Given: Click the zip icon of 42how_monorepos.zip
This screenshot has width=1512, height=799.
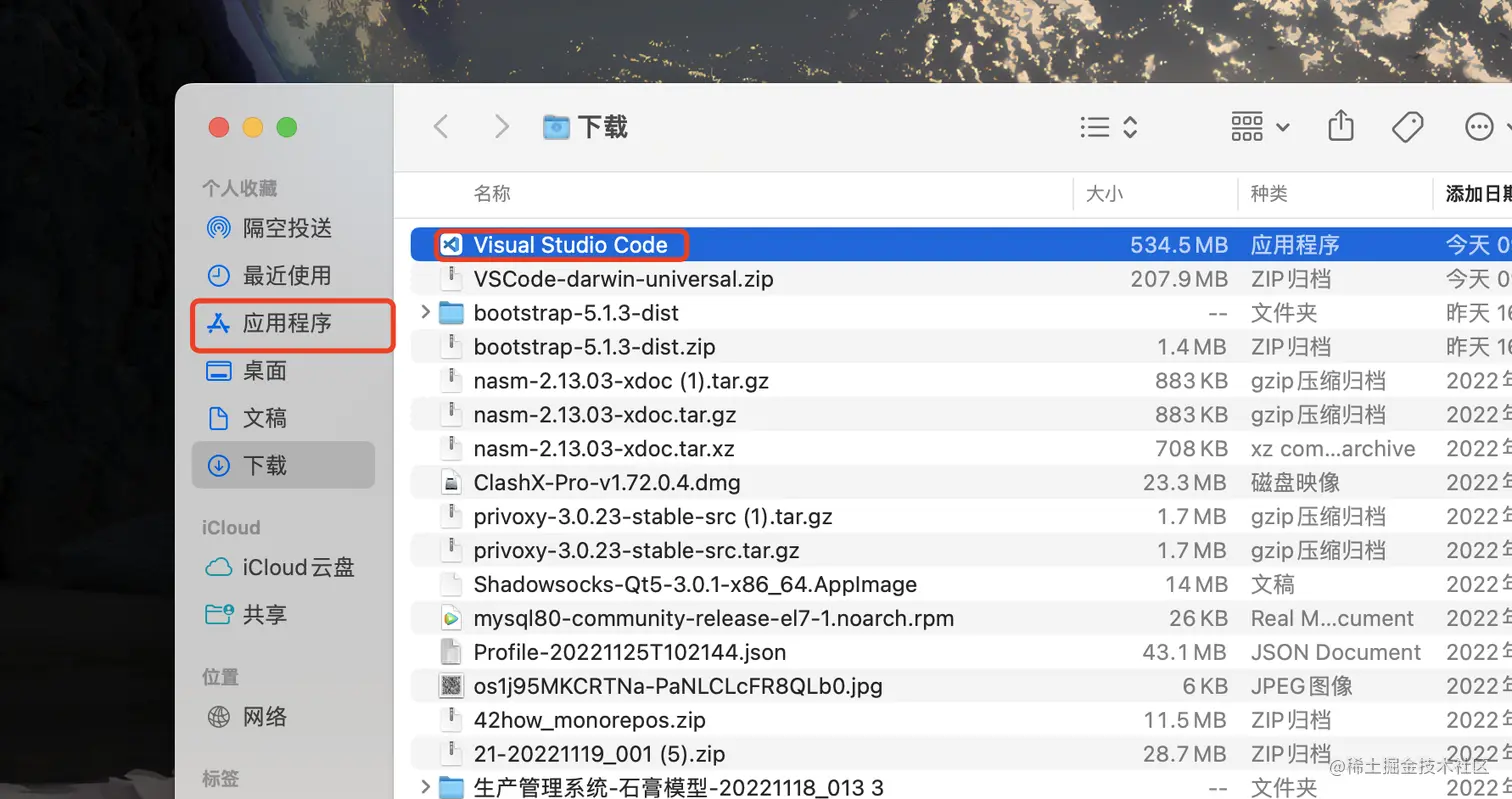Looking at the screenshot, I should tap(452, 720).
